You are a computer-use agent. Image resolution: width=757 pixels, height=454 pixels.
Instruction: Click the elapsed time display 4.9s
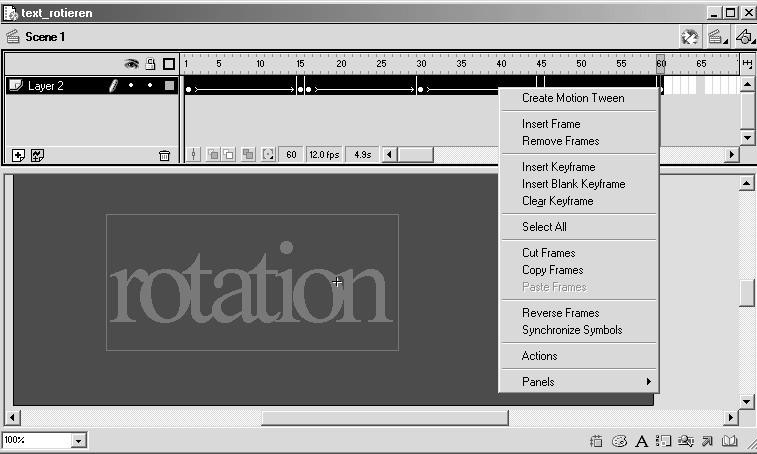click(362, 155)
